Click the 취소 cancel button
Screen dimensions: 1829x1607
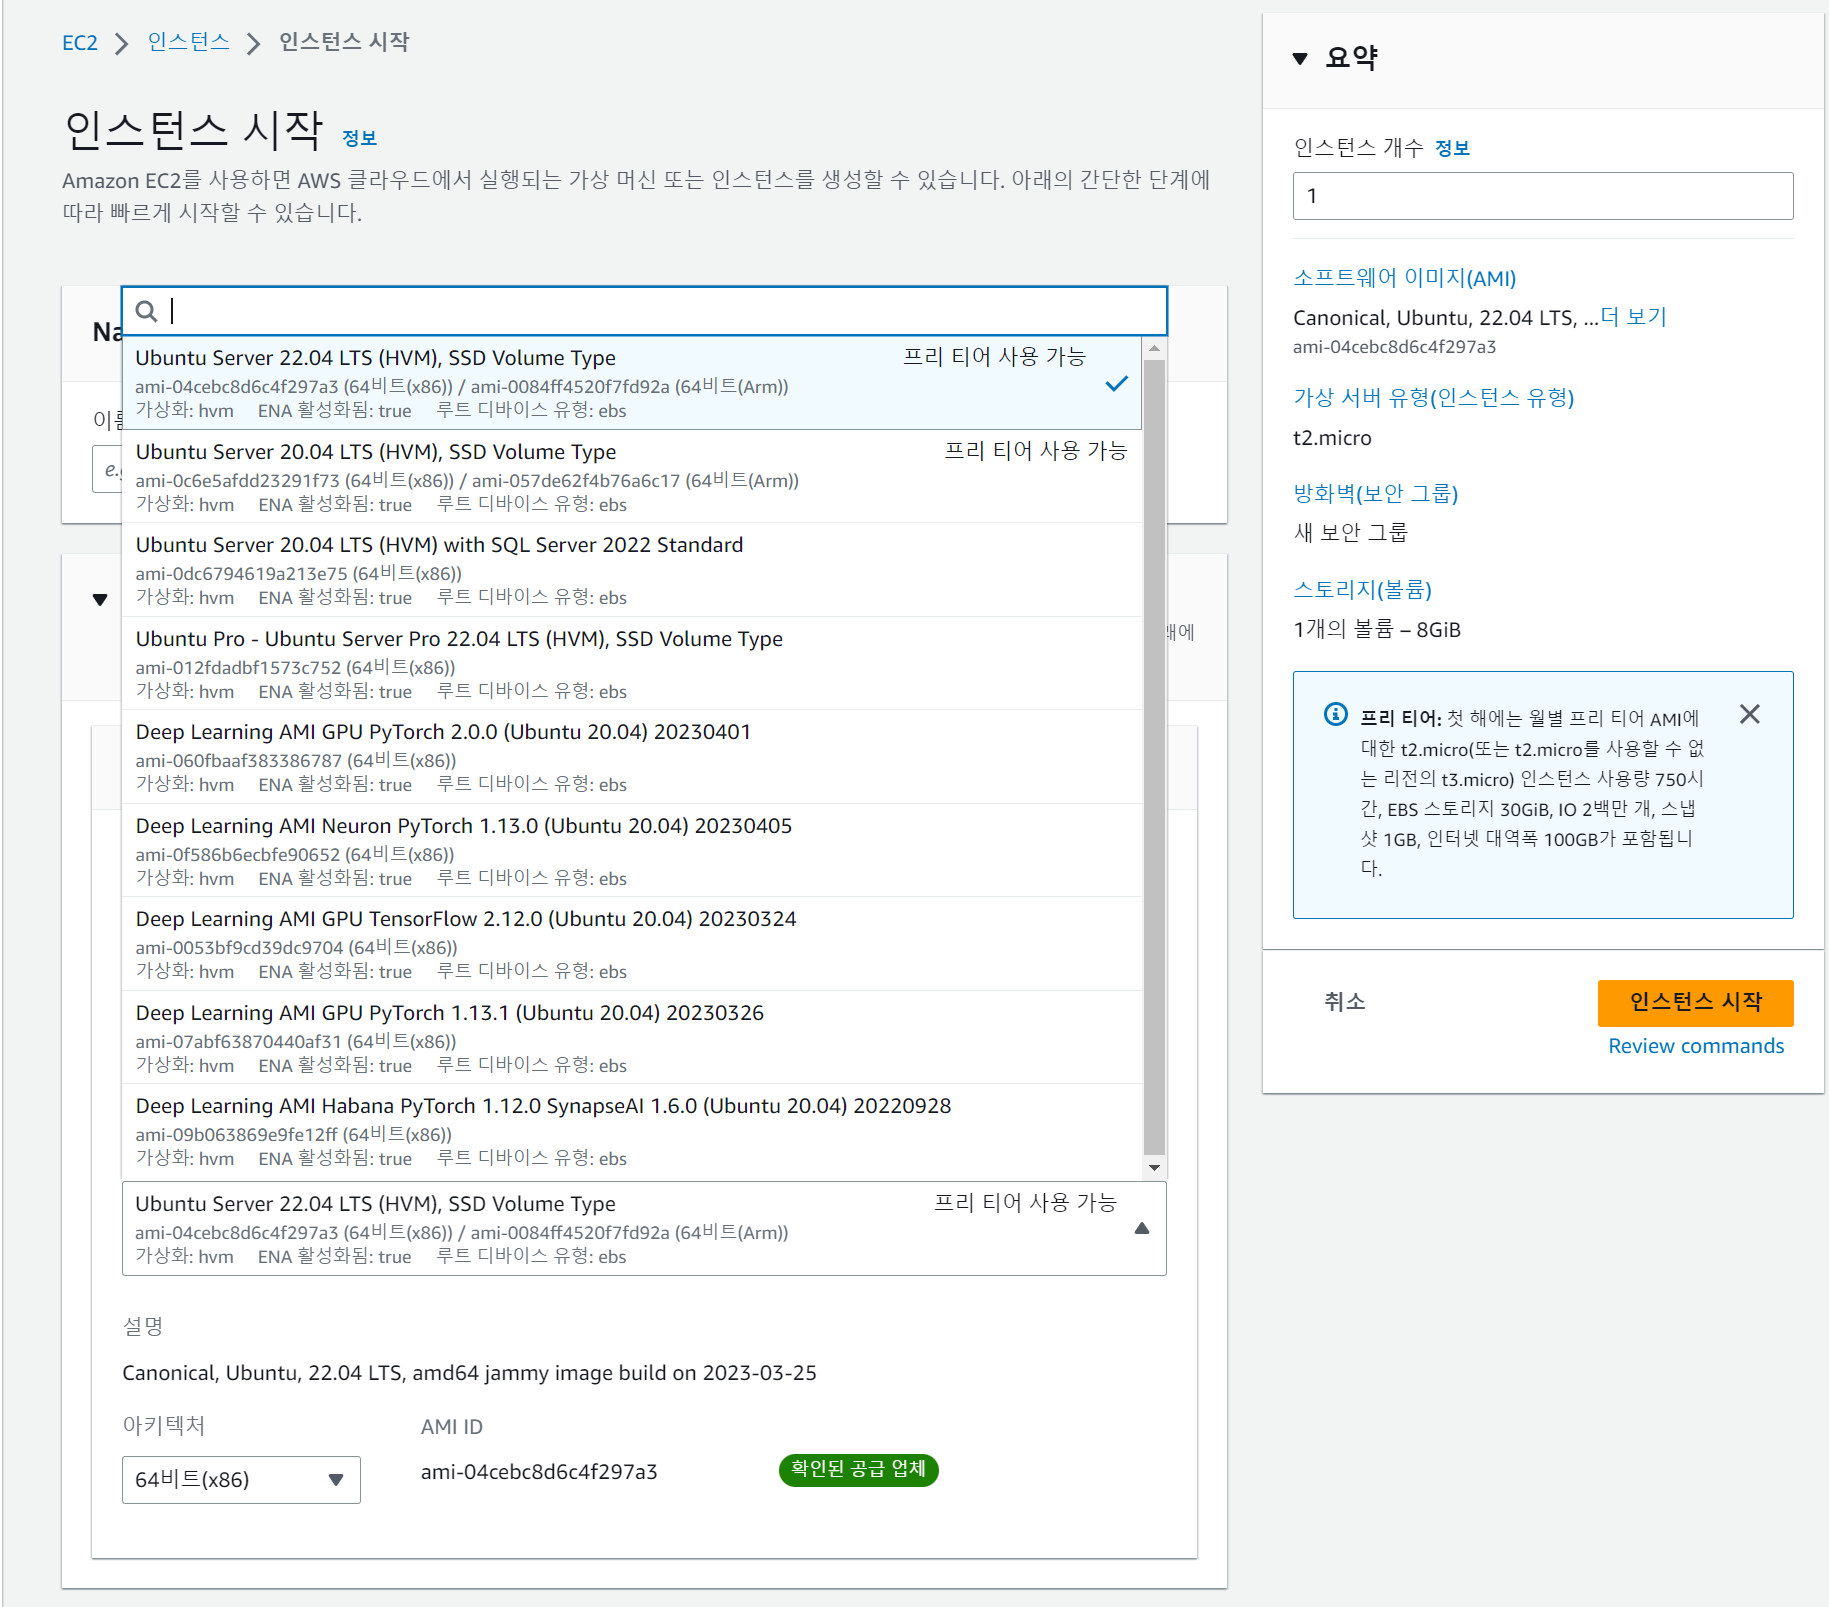(1344, 1002)
